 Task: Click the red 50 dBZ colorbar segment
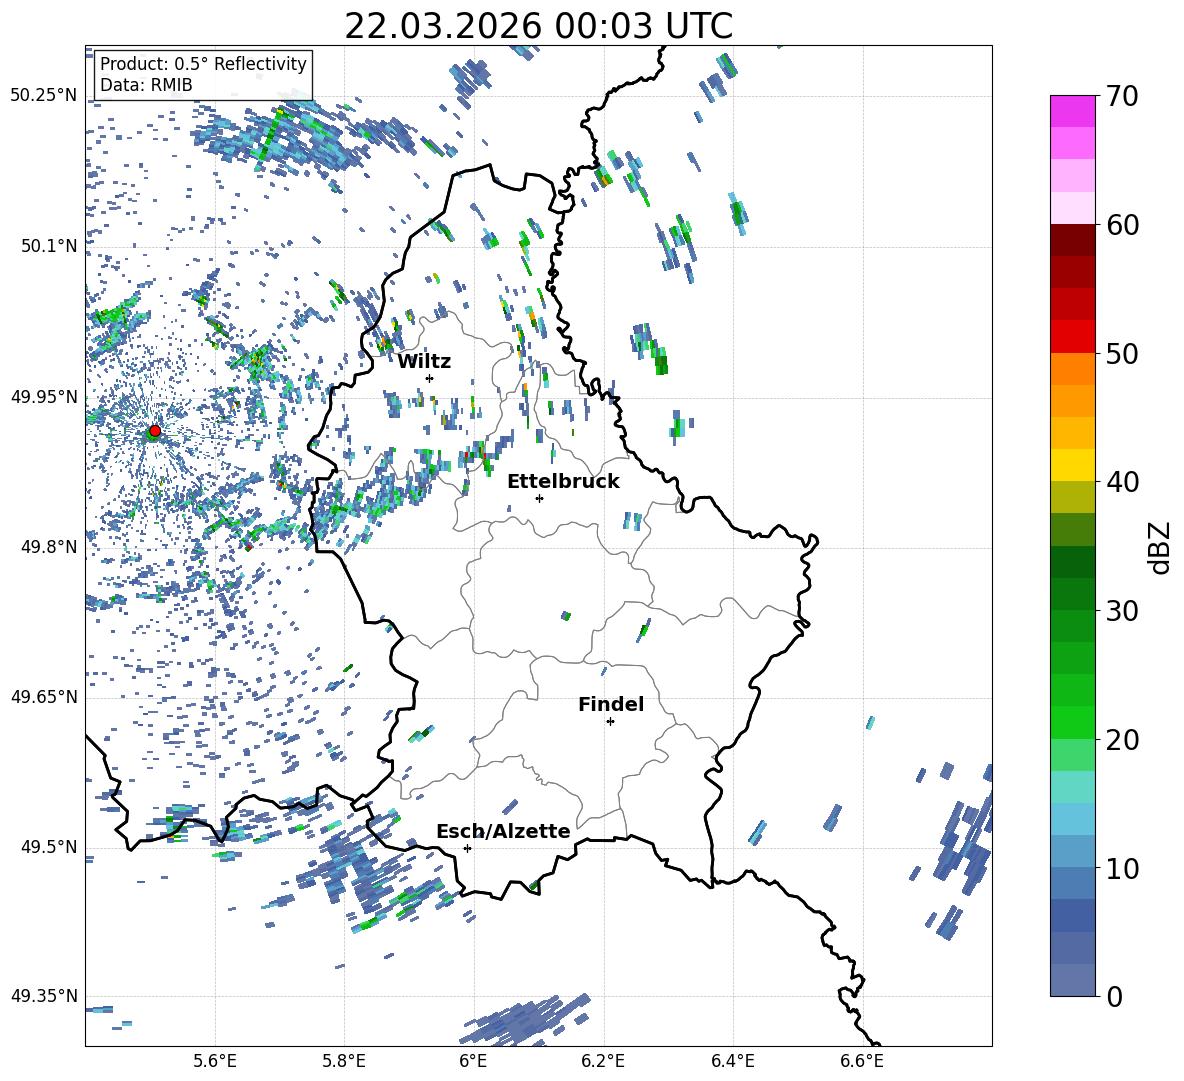point(1072,337)
